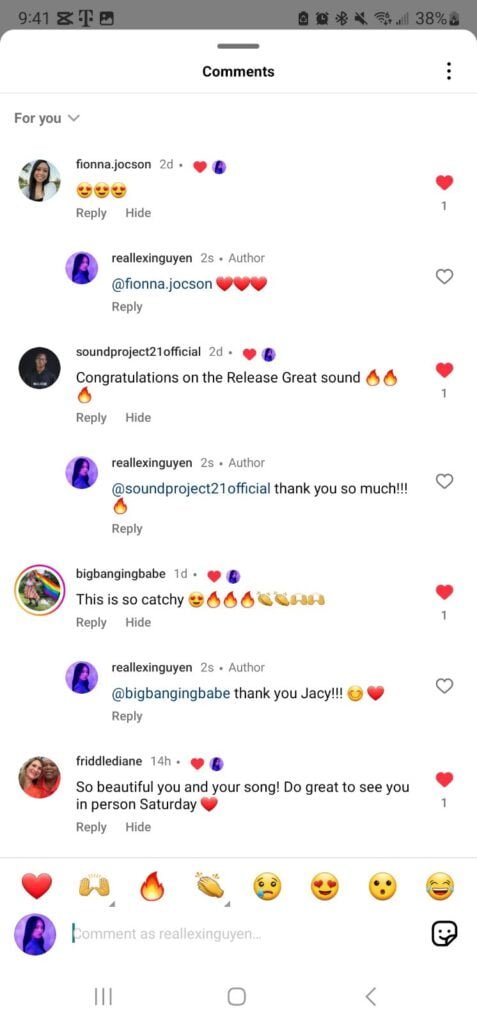Tap the red heart emoji quick reaction
Image resolution: width=477 pixels, height=1024 pixels.
[37, 887]
